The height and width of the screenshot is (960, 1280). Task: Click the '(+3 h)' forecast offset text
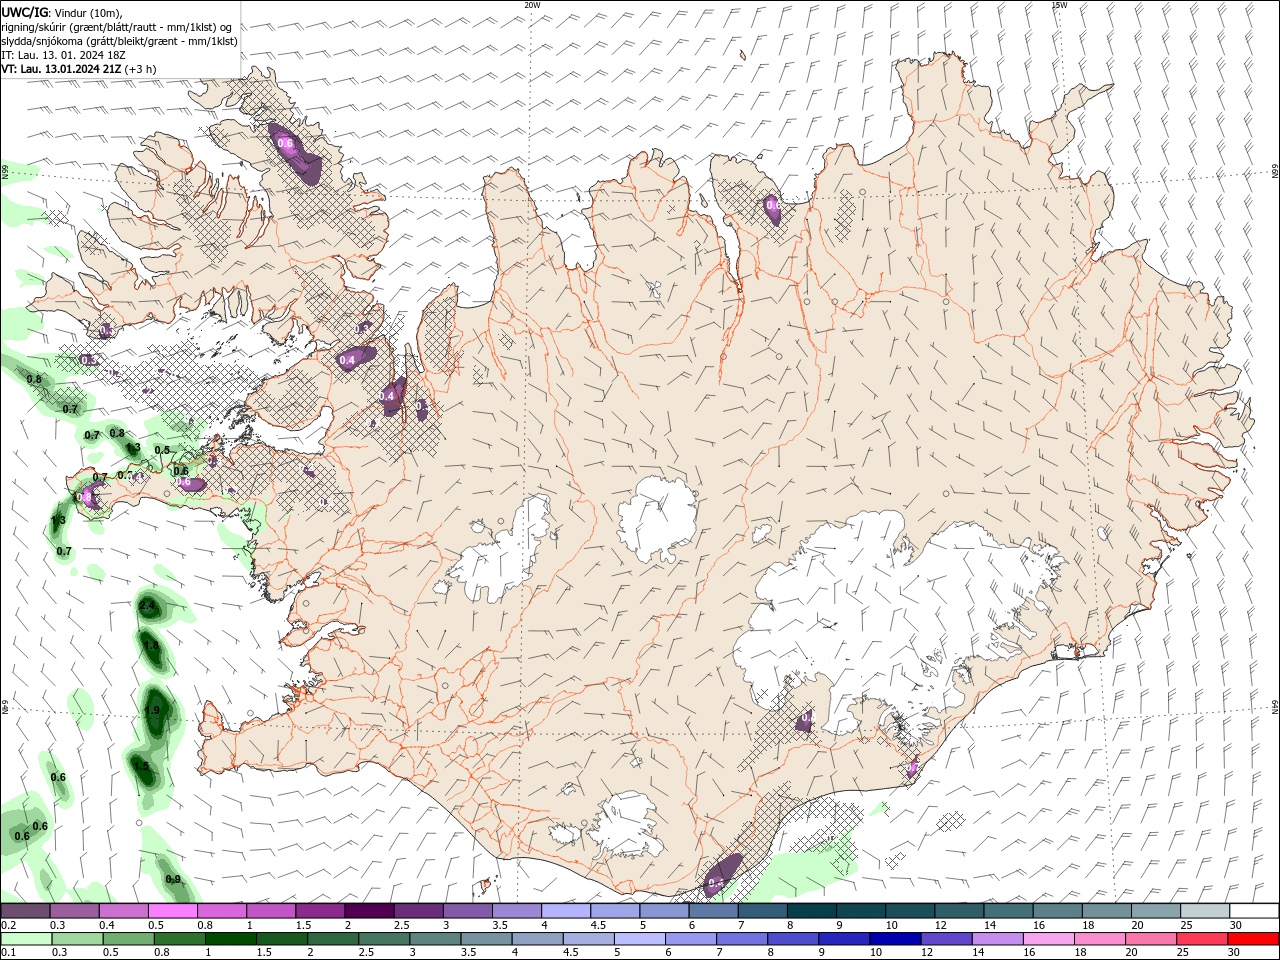(141, 69)
